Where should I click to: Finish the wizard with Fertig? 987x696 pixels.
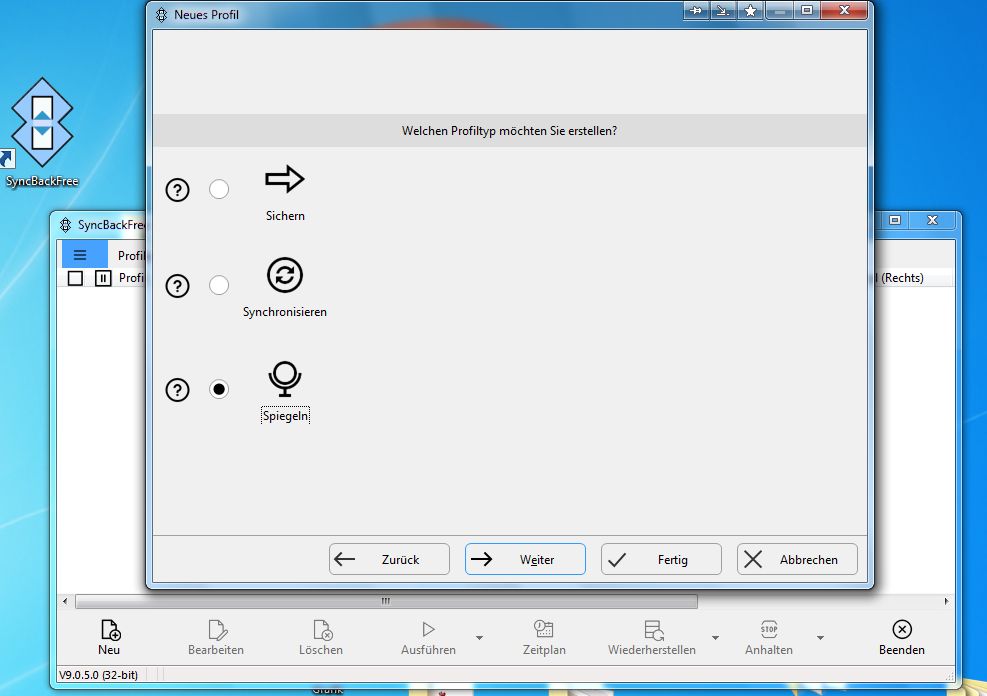[661, 559]
